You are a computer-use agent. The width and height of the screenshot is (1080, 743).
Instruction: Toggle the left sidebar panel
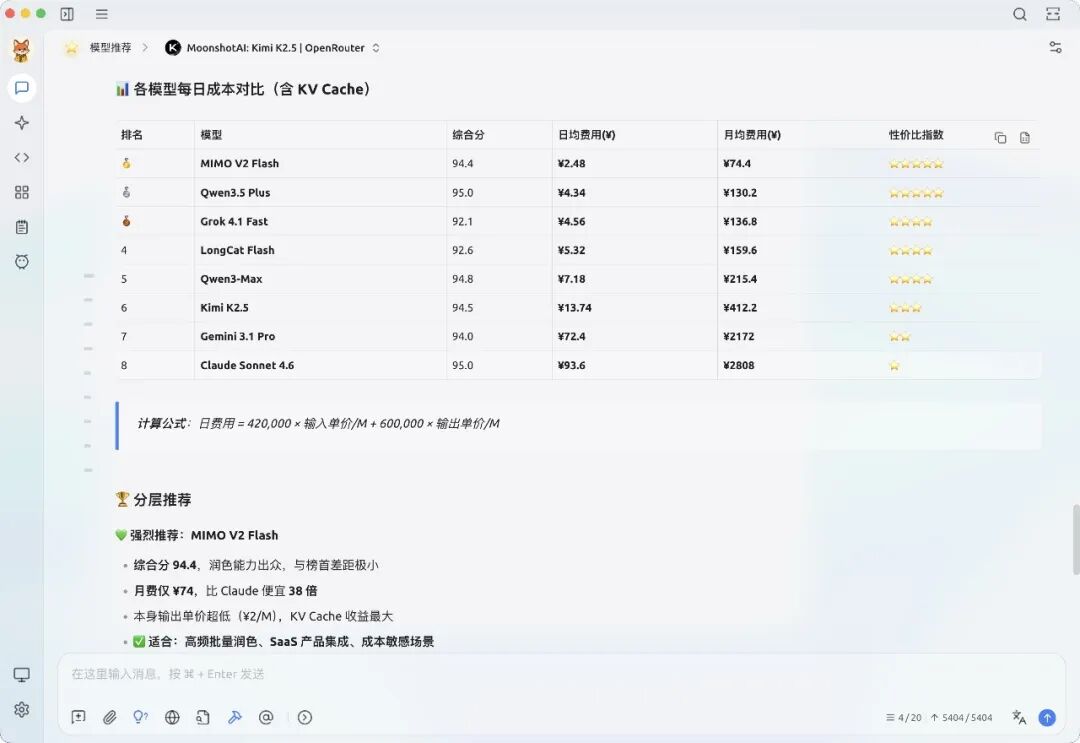point(67,14)
